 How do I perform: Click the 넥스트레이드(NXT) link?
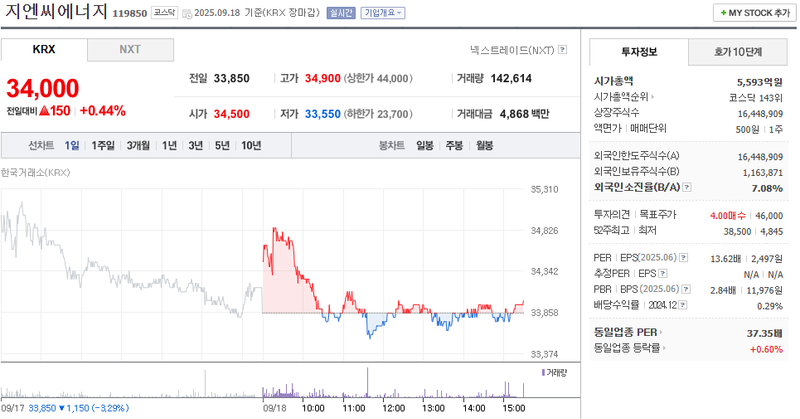512,50
